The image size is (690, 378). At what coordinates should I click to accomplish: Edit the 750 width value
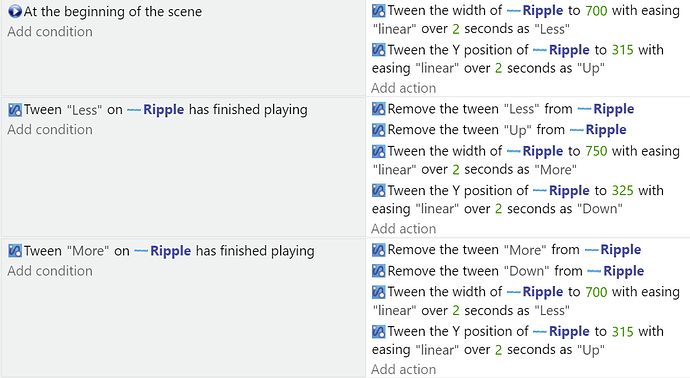(x=596, y=151)
